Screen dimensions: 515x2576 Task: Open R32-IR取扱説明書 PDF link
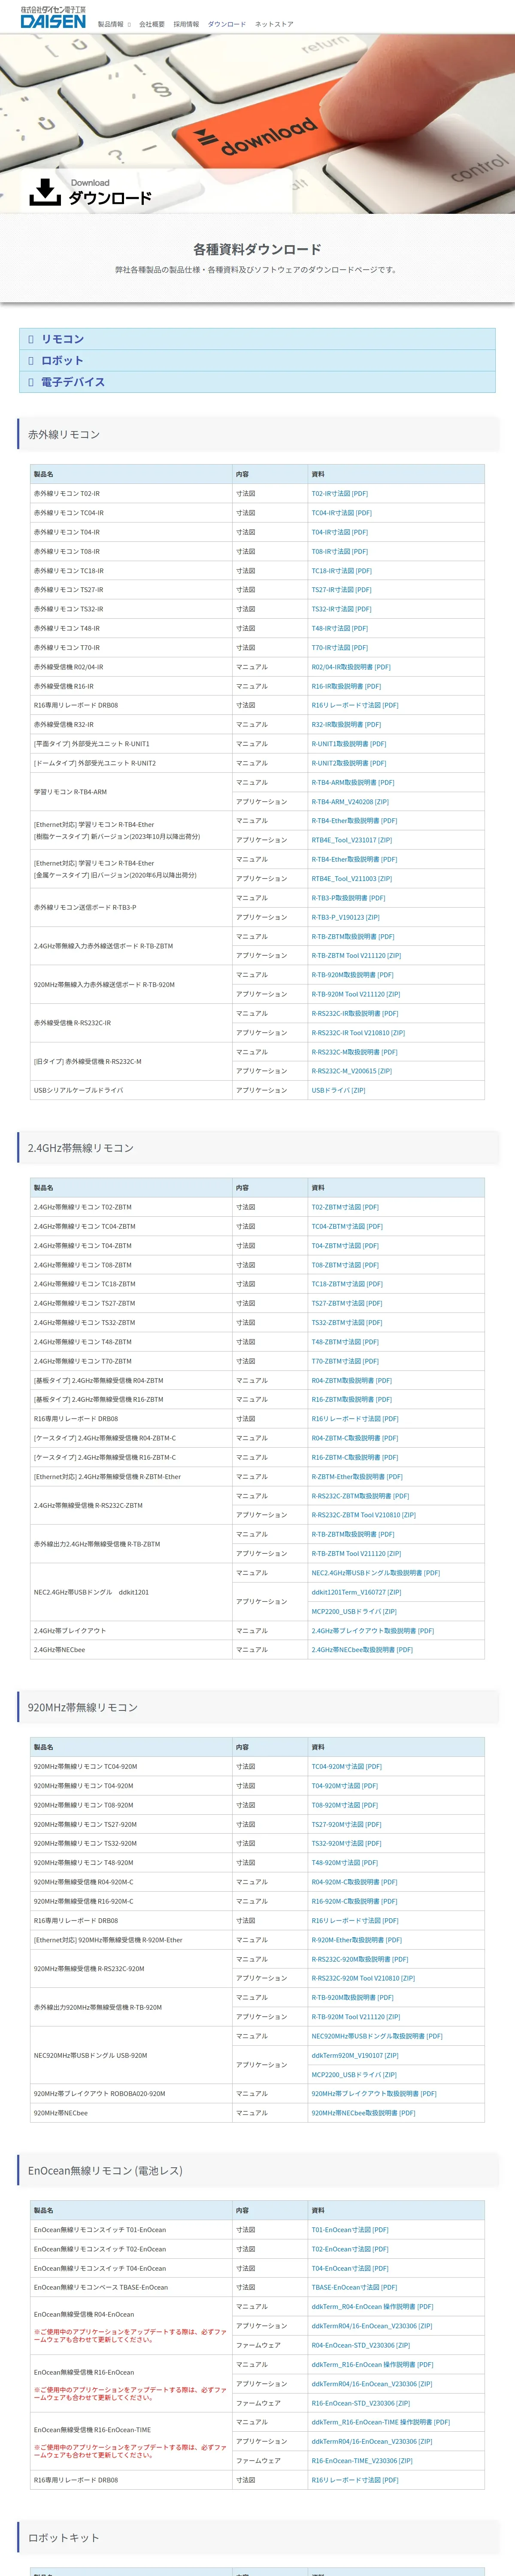(346, 725)
